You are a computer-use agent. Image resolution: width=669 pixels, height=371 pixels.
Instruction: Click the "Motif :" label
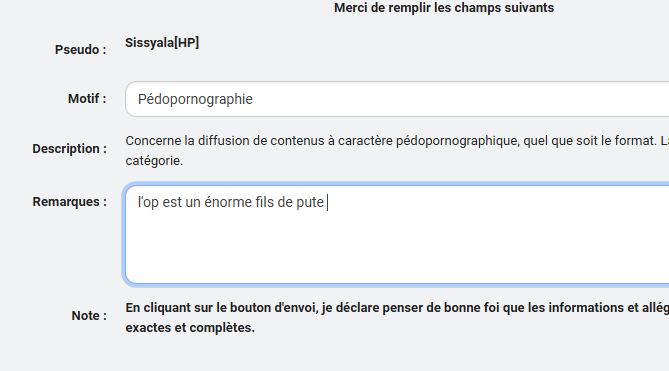87,99
